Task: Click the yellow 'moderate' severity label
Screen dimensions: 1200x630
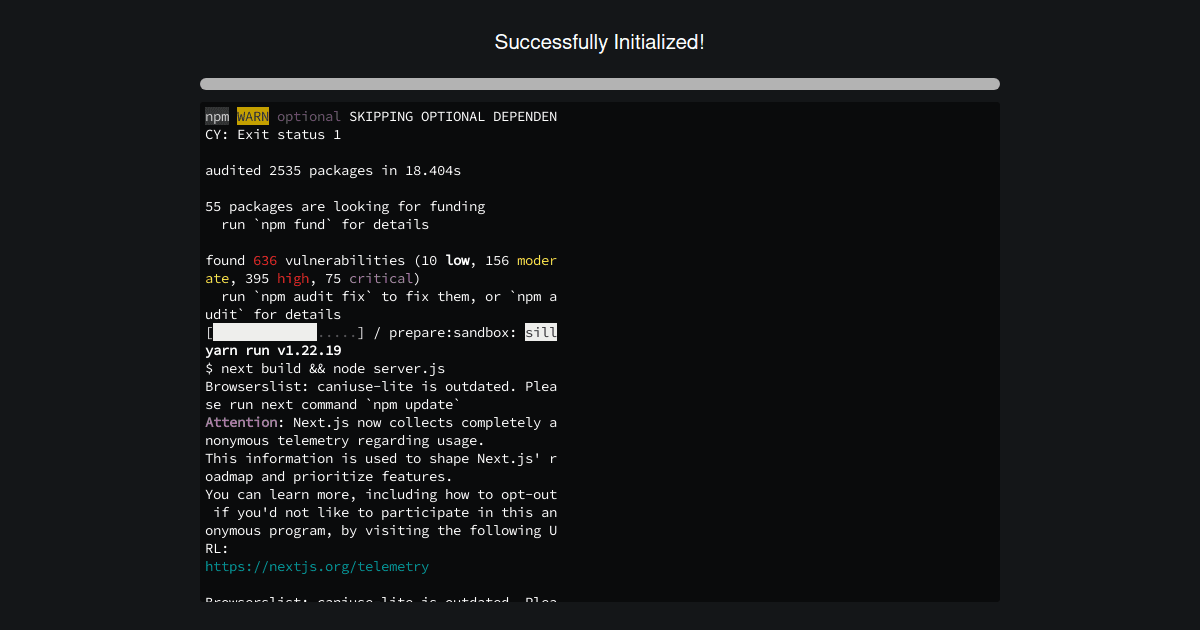Action: [x=537, y=260]
